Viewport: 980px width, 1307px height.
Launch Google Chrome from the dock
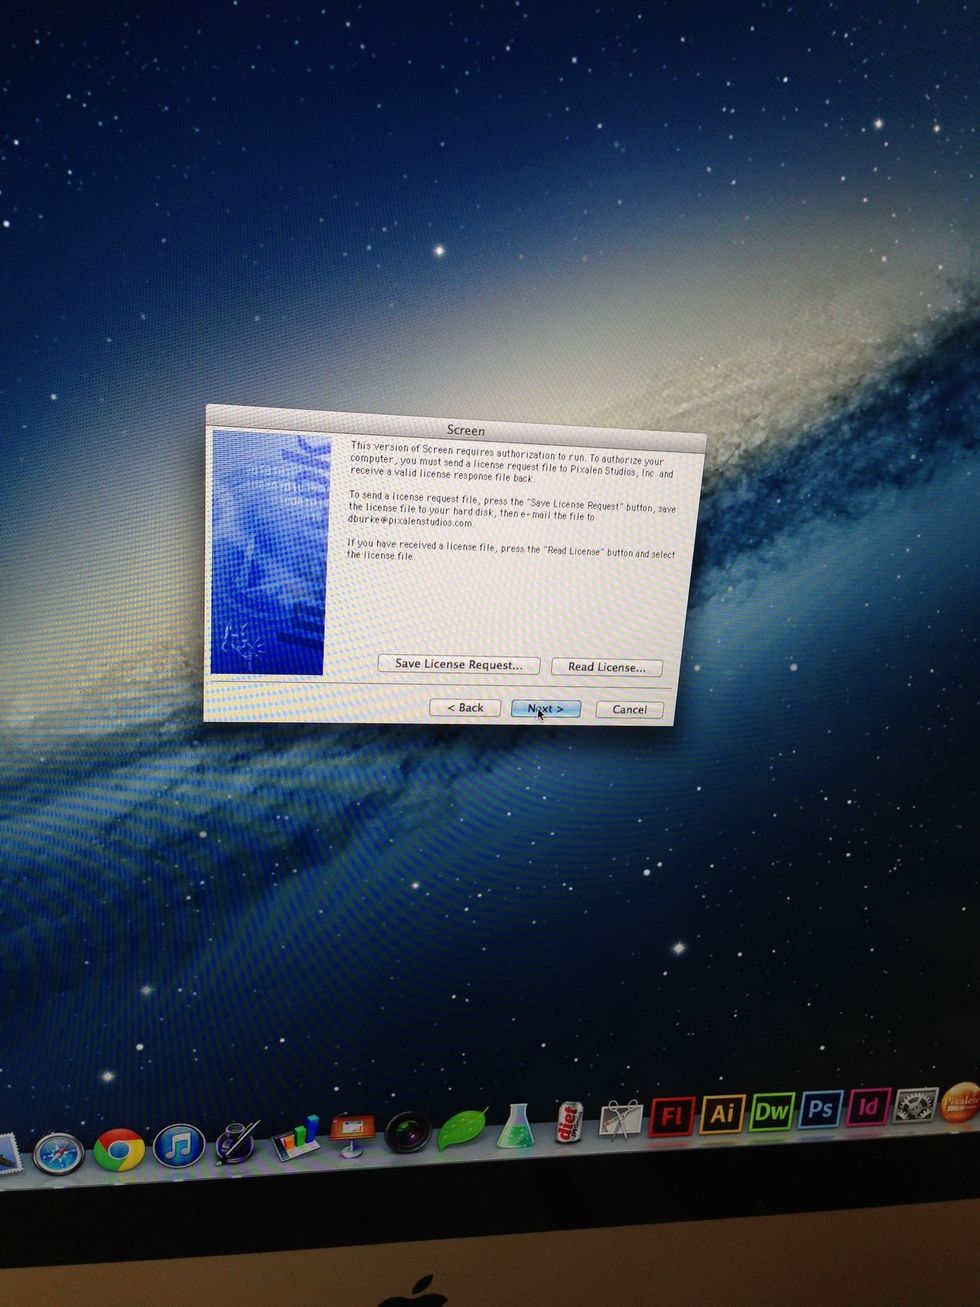coord(119,1150)
